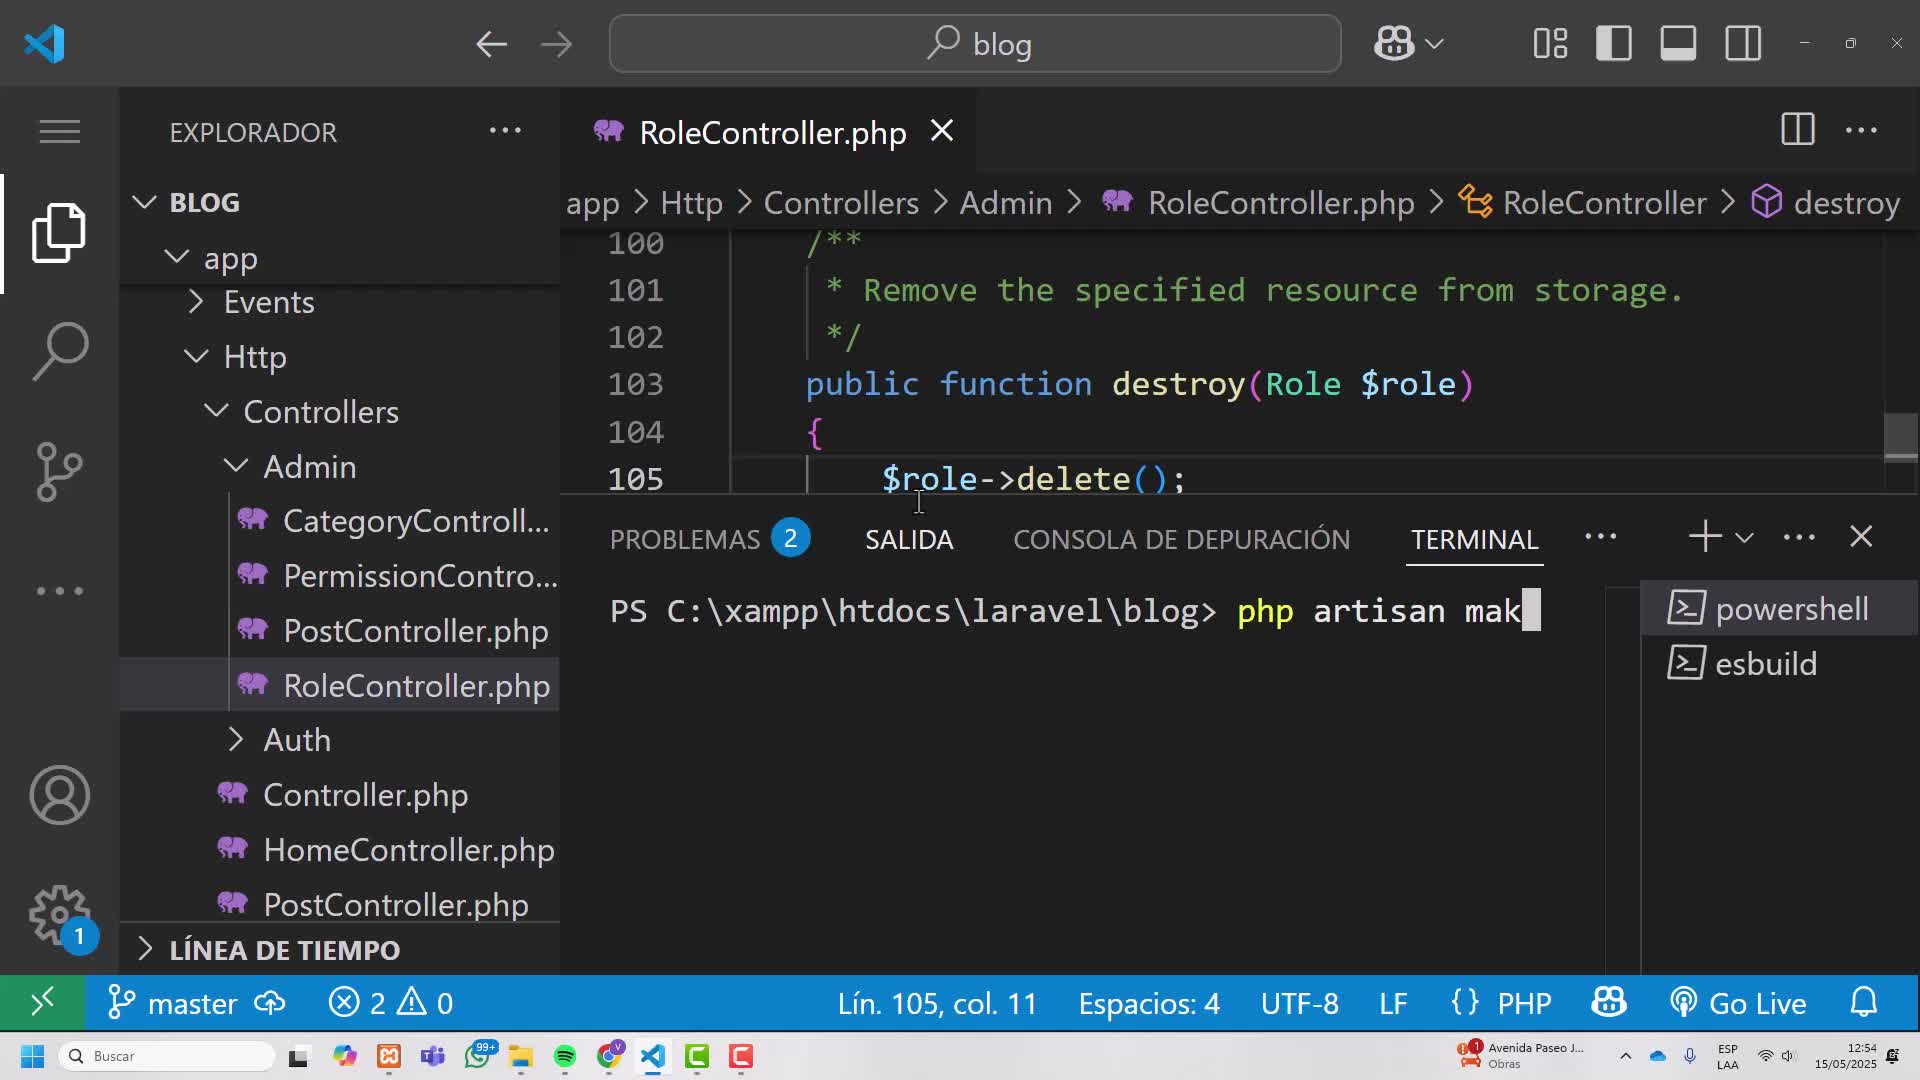The height and width of the screenshot is (1080, 1920).
Task: Open the Search view in activity bar
Action: (59, 352)
